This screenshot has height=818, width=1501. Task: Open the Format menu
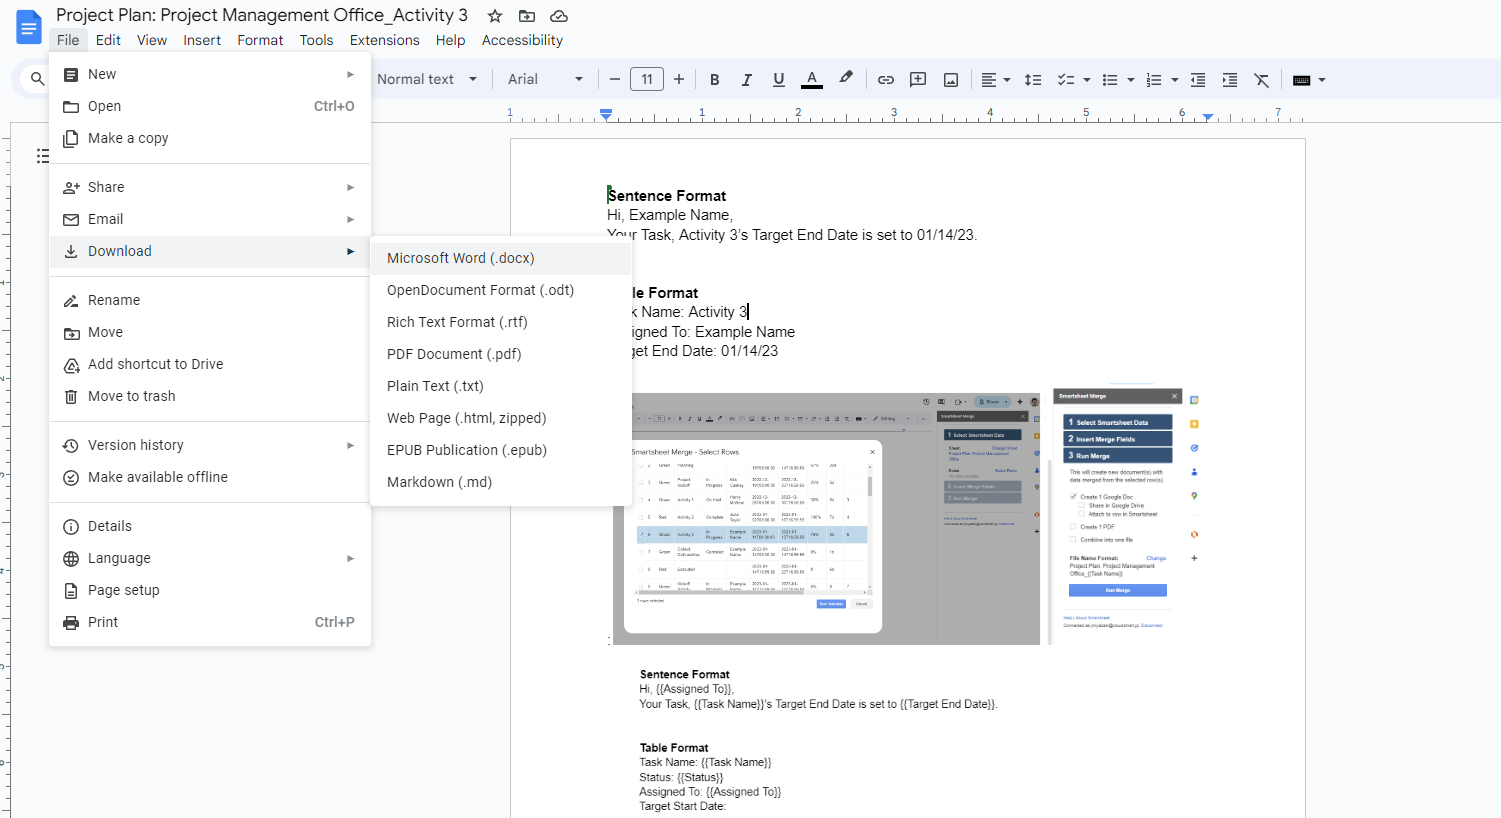(260, 40)
